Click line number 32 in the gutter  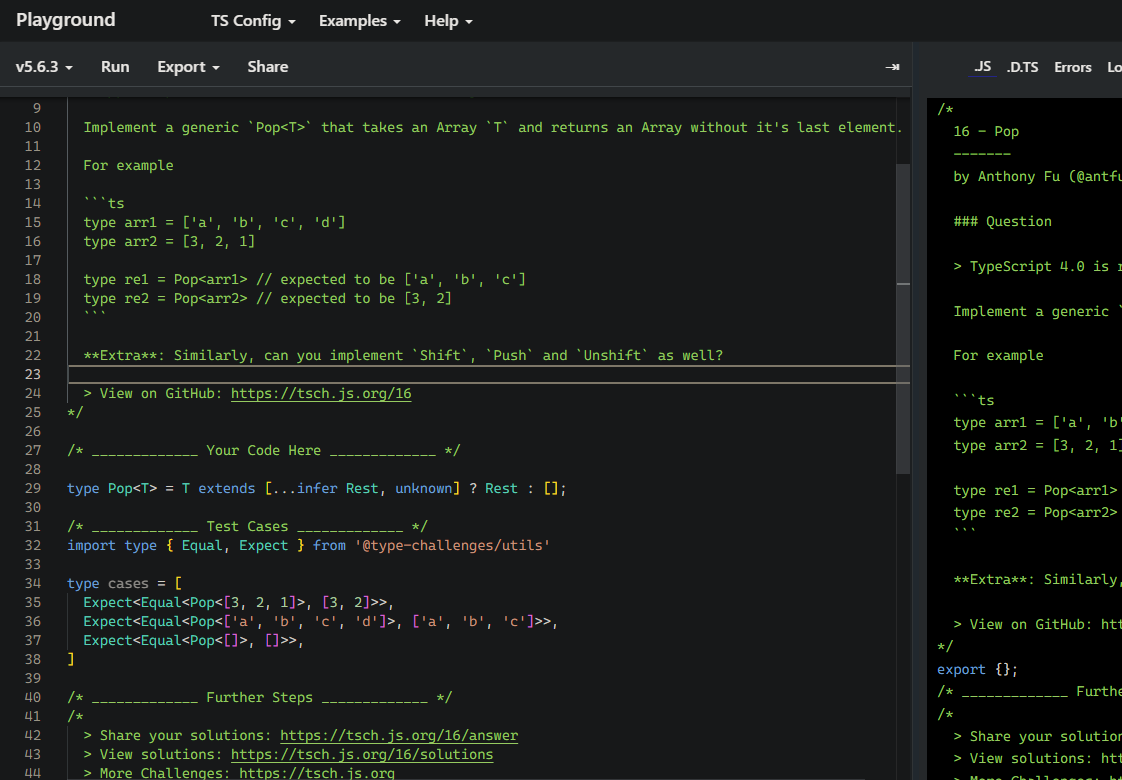click(32, 546)
